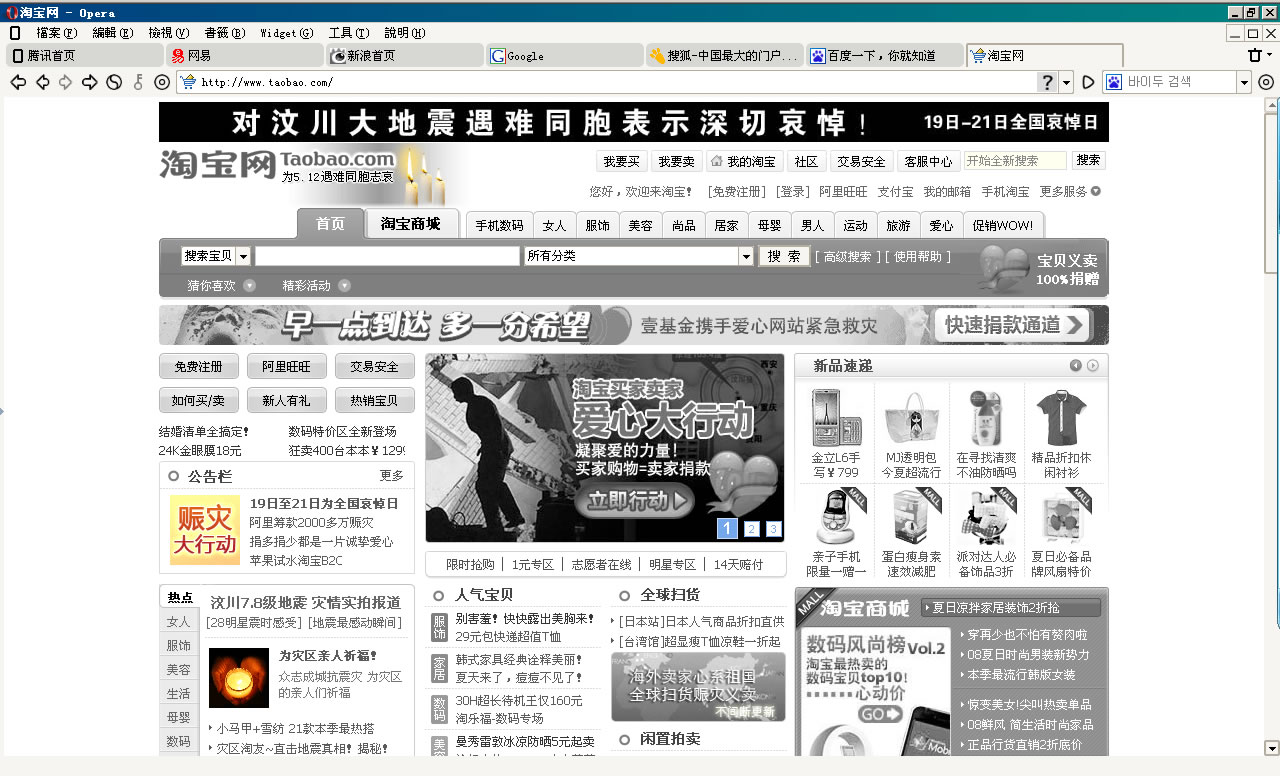Viewport: 1280px width, 776px height.
Task: Click the 更多 link in 公告栏
Action: (x=392, y=476)
